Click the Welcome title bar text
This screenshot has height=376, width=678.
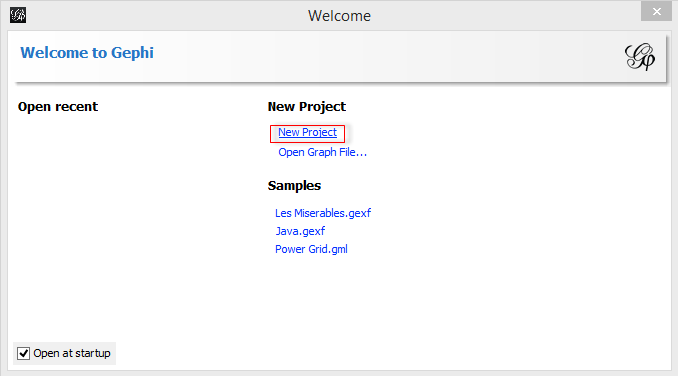pyautogui.click(x=339, y=16)
